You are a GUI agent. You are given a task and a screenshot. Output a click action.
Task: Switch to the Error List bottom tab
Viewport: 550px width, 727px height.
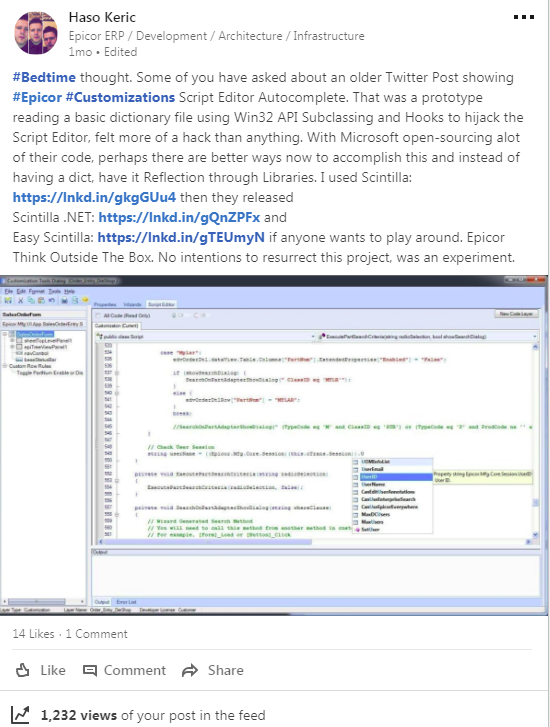(126, 602)
